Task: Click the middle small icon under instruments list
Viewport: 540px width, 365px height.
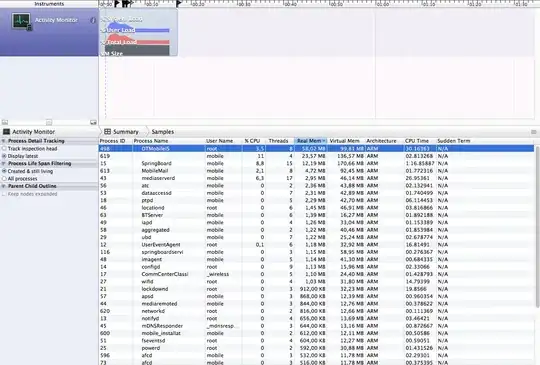Action: click(x=49, y=122)
